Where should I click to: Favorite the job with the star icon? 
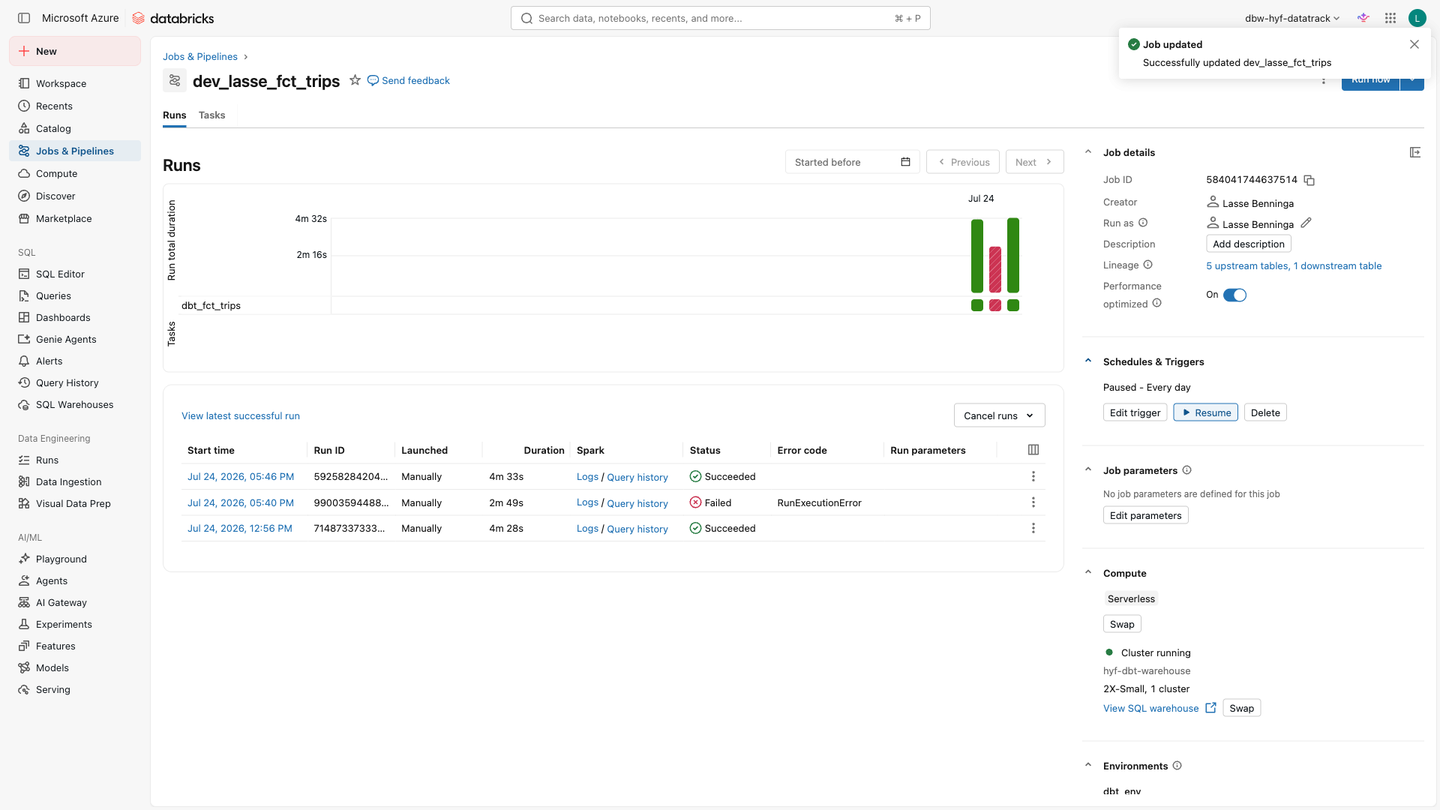[355, 80]
